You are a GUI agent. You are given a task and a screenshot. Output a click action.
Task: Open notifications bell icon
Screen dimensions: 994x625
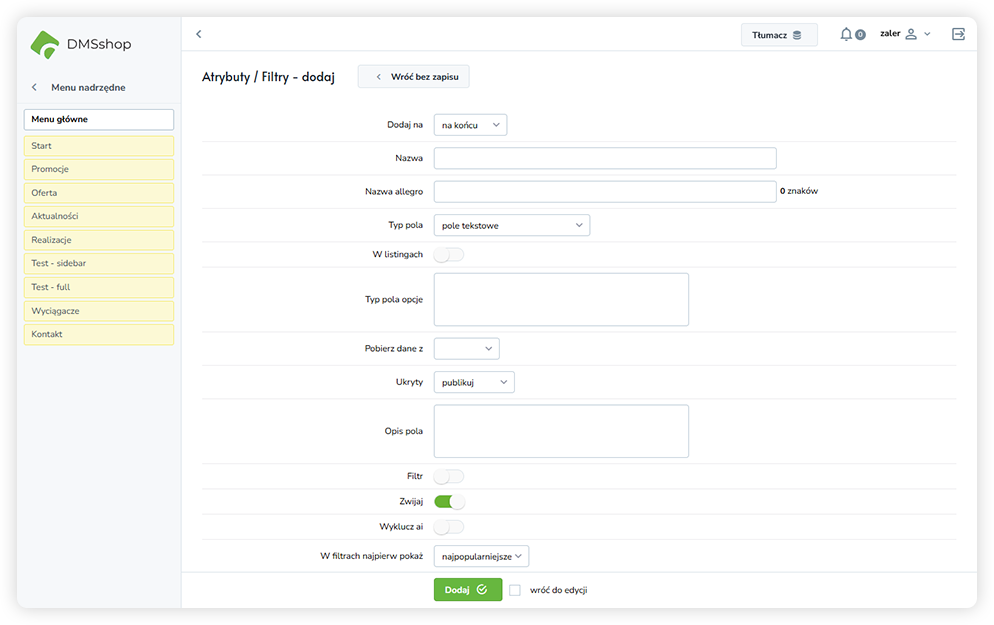[x=846, y=34]
